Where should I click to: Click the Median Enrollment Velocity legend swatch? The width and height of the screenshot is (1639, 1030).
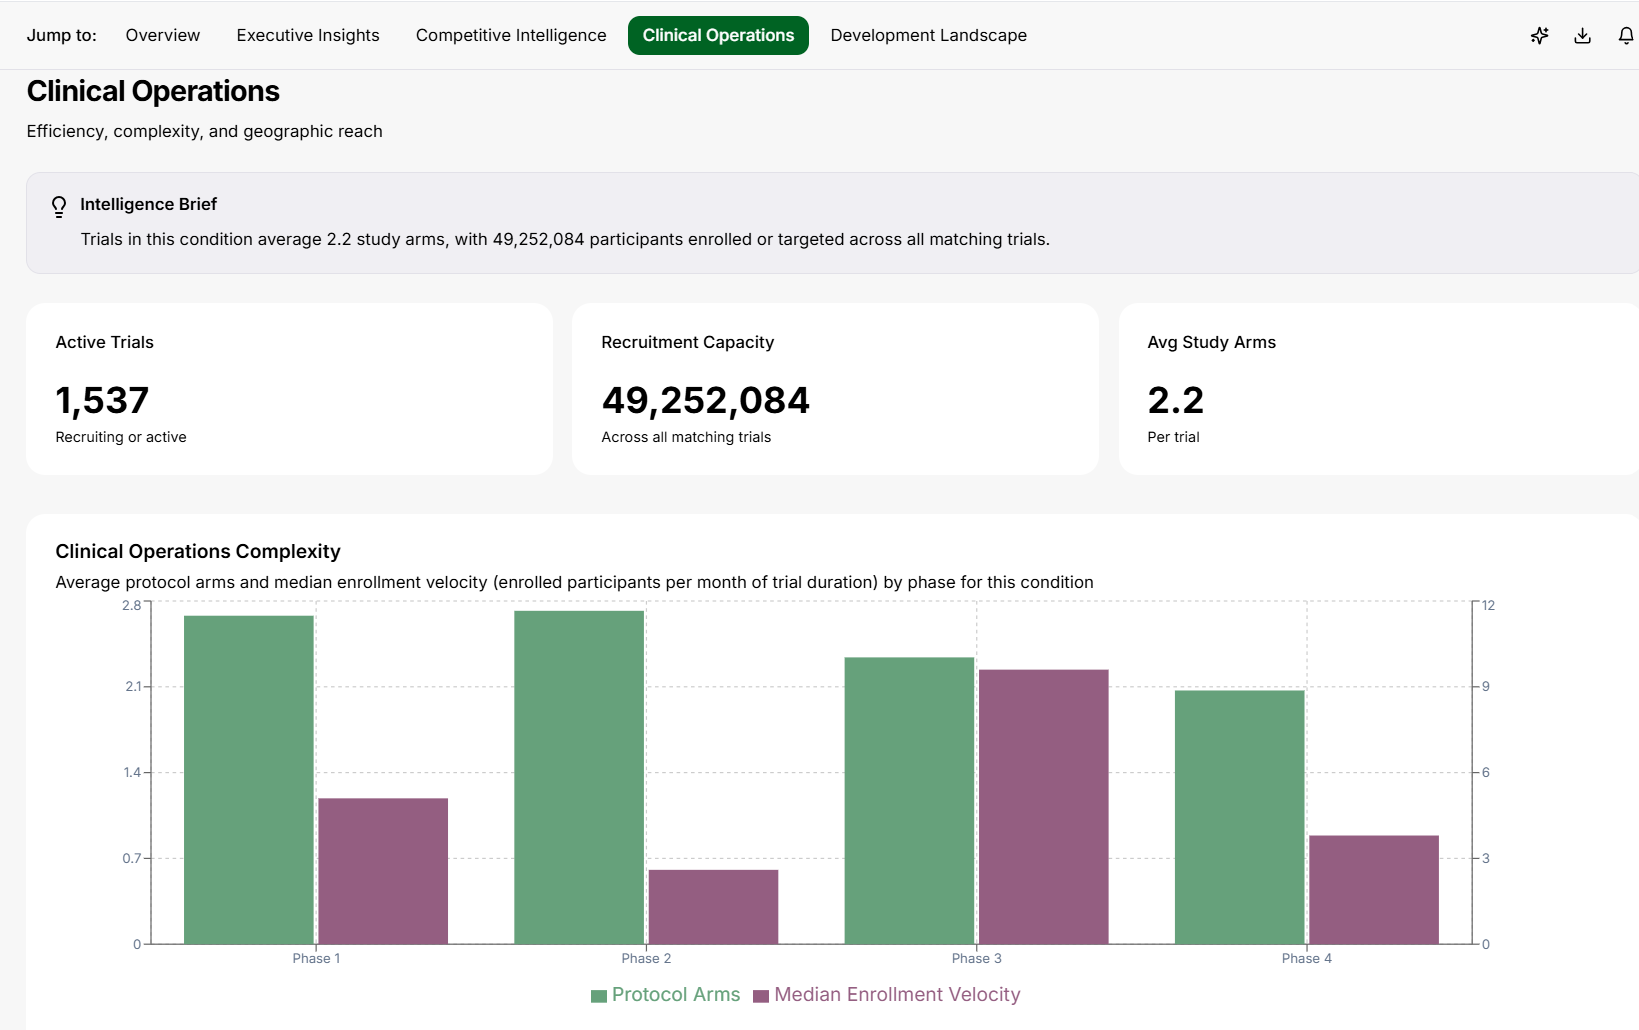(x=761, y=996)
